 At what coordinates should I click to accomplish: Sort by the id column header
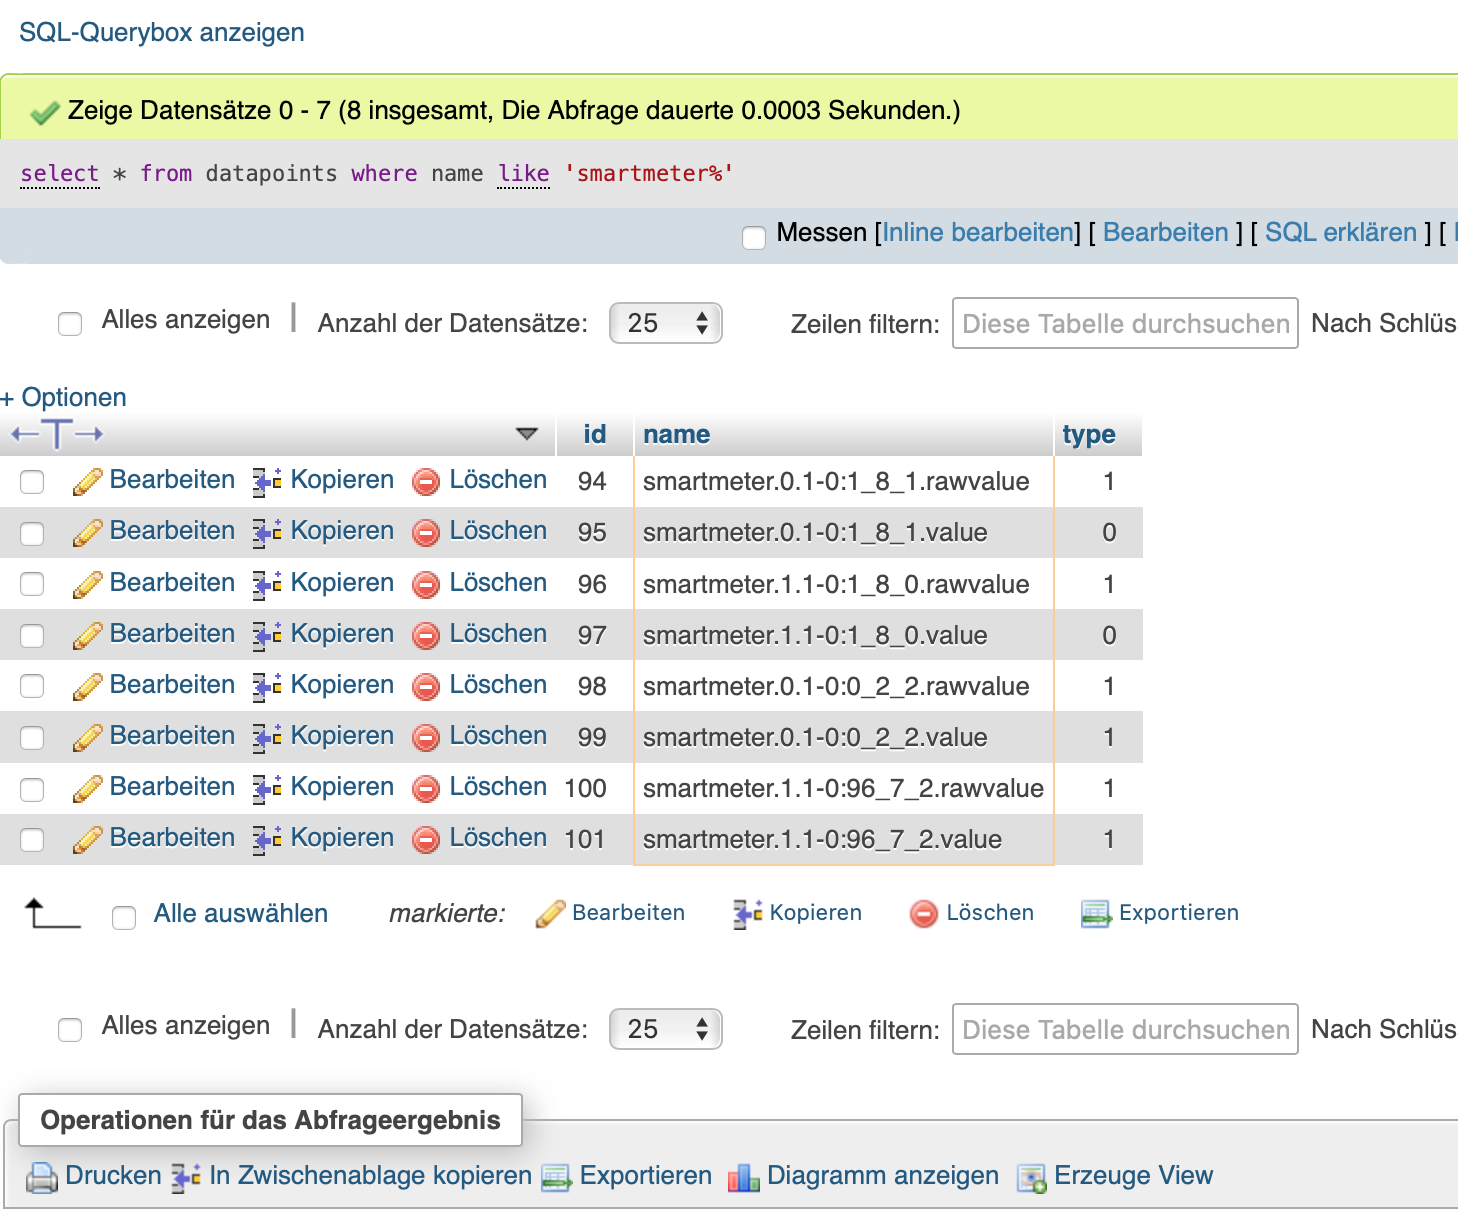pos(595,434)
